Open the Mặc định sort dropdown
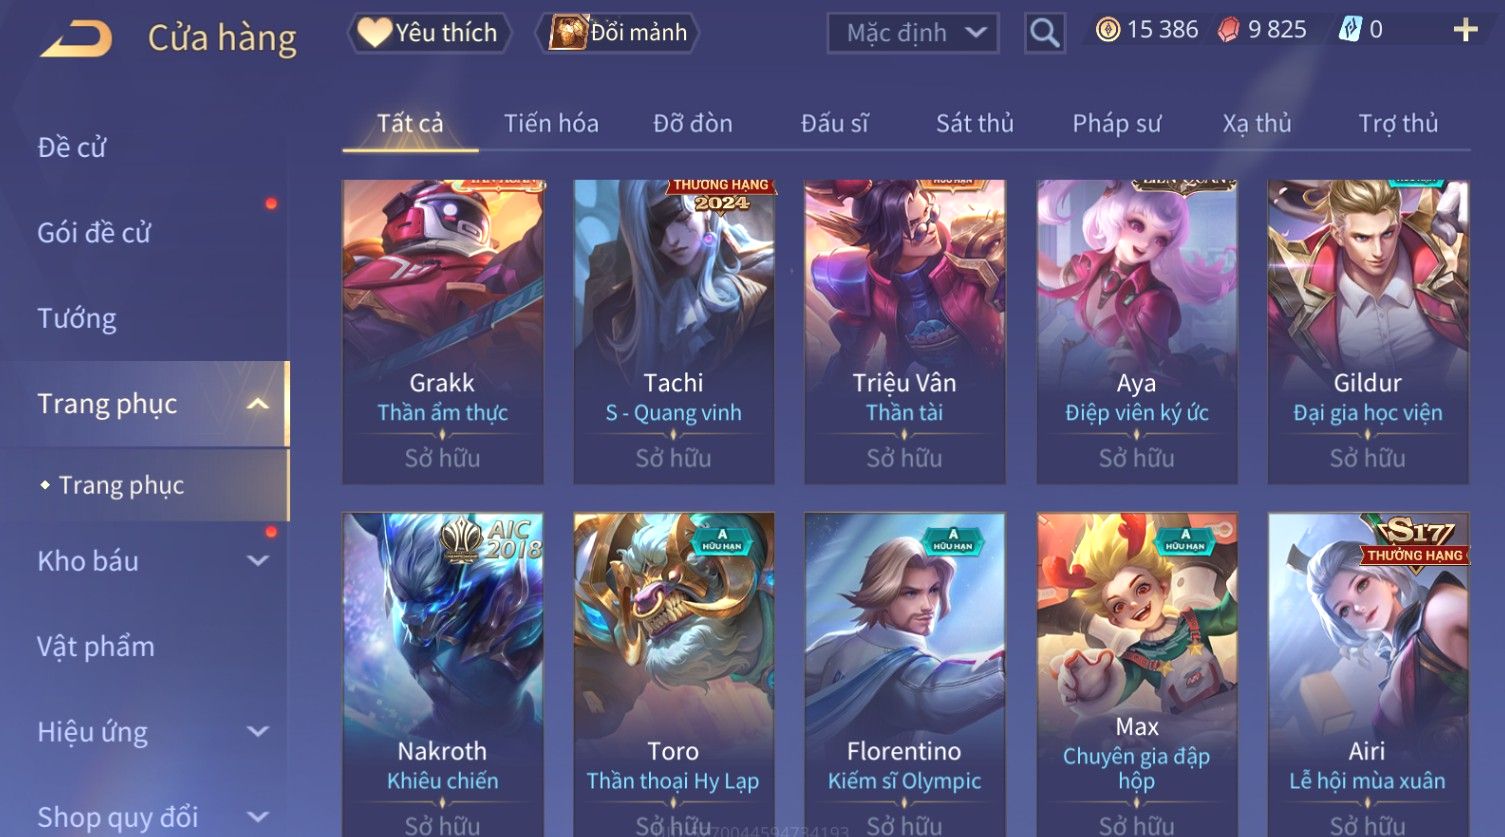1505x837 pixels. [x=913, y=33]
